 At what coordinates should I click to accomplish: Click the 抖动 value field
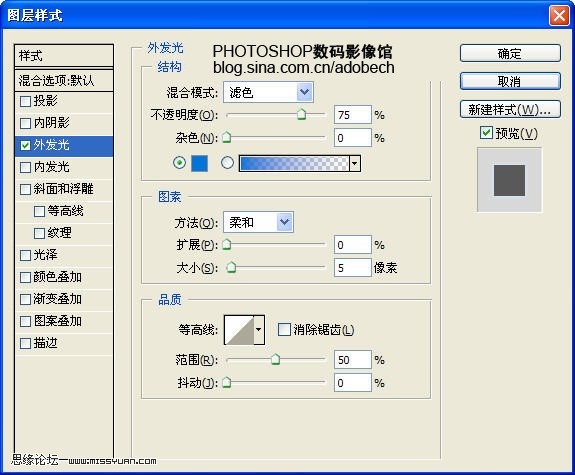tap(353, 383)
